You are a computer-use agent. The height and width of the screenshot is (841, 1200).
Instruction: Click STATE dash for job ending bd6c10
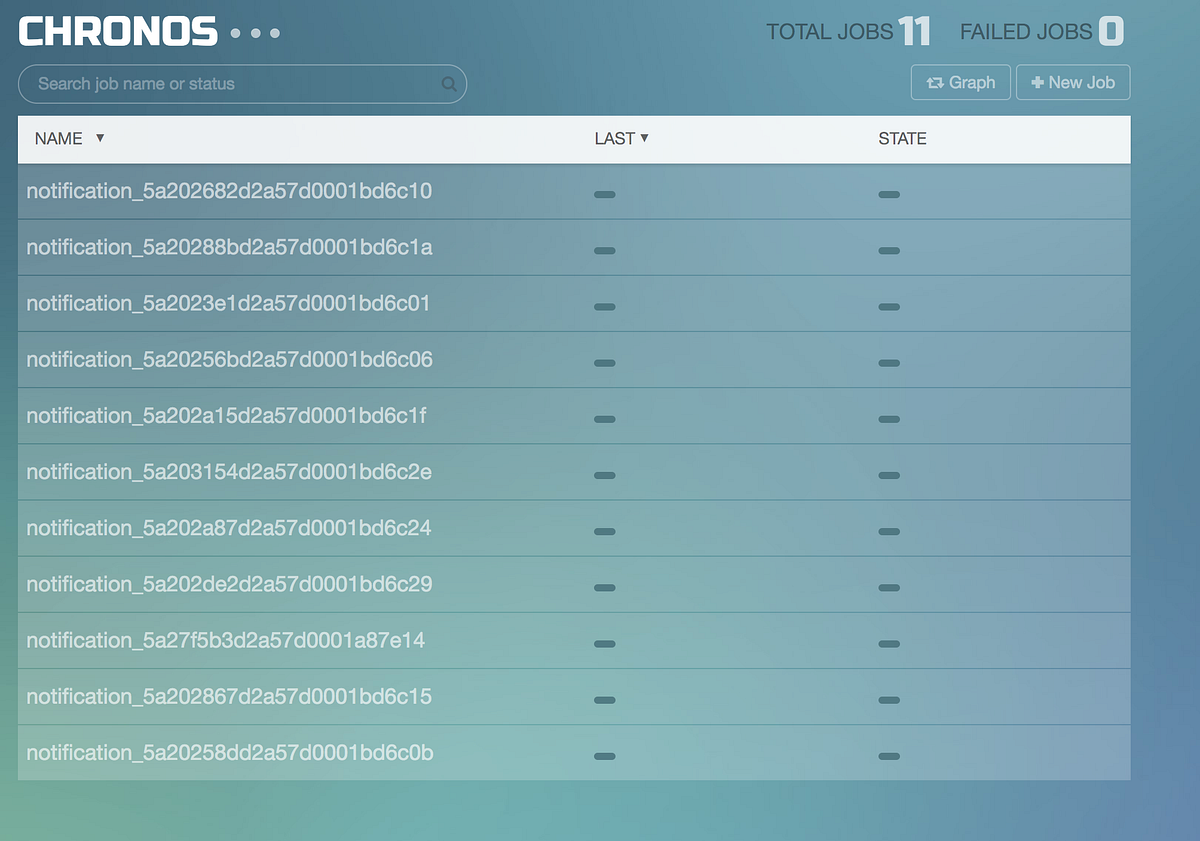click(x=889, y=194)
